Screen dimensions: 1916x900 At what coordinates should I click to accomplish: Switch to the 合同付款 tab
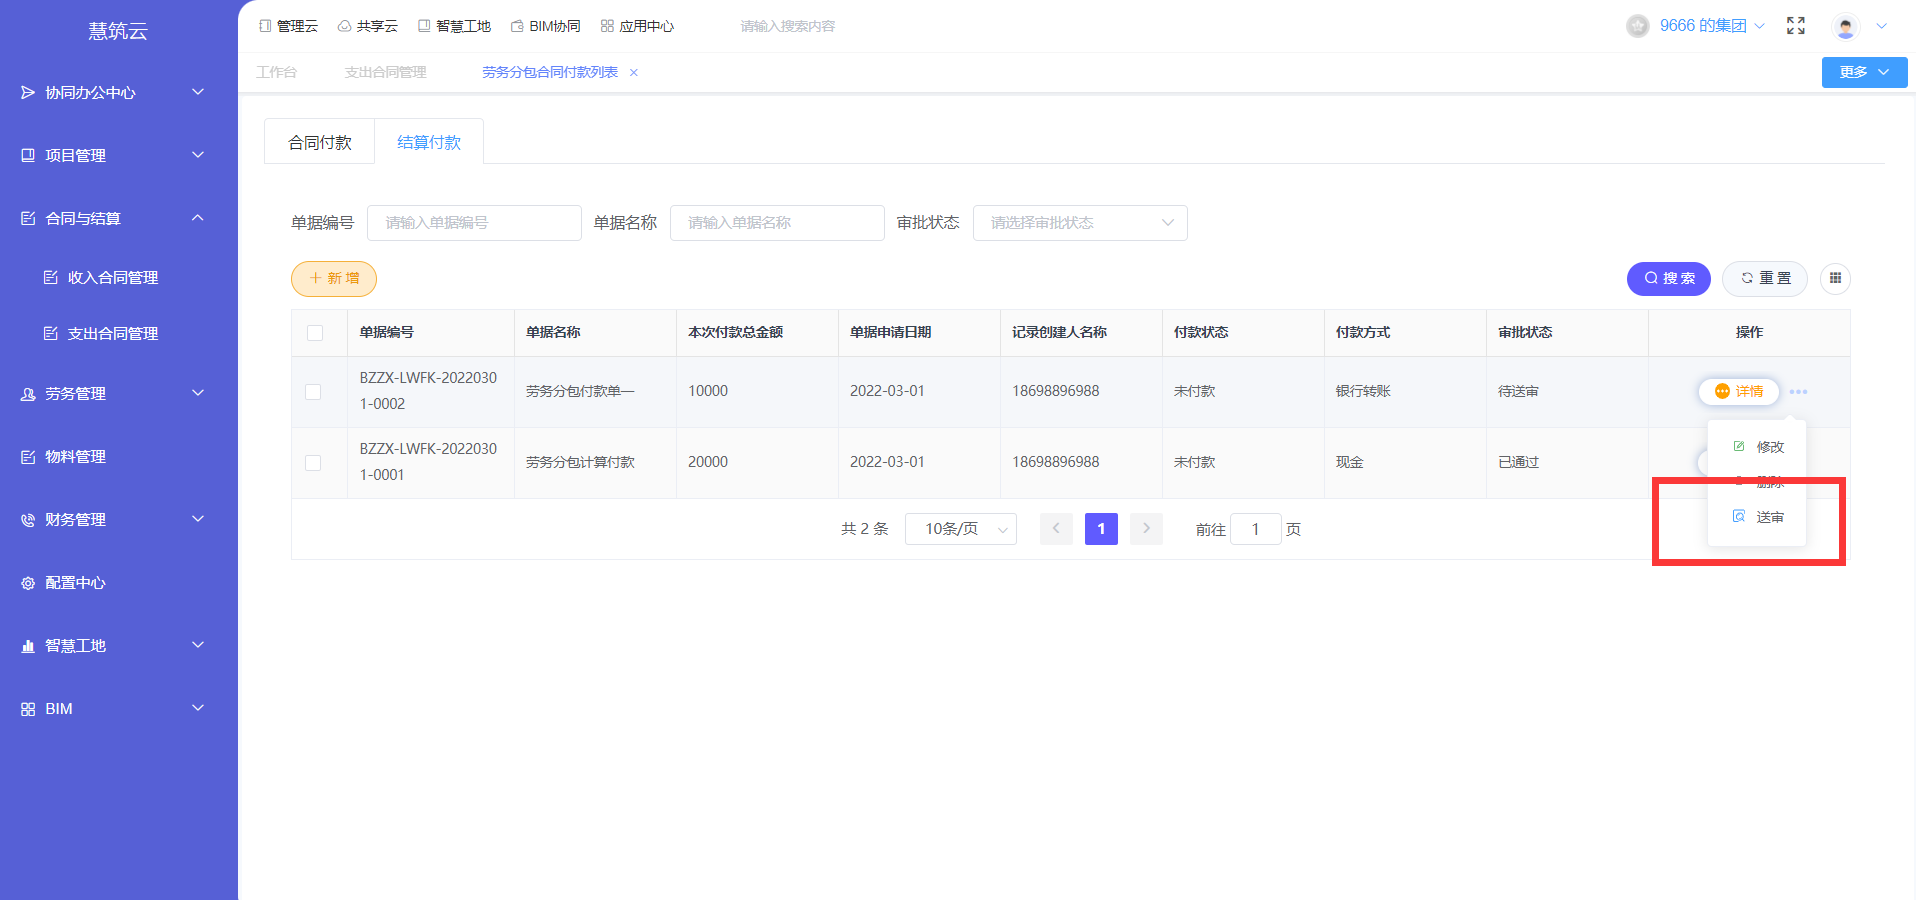coord(320,142)
